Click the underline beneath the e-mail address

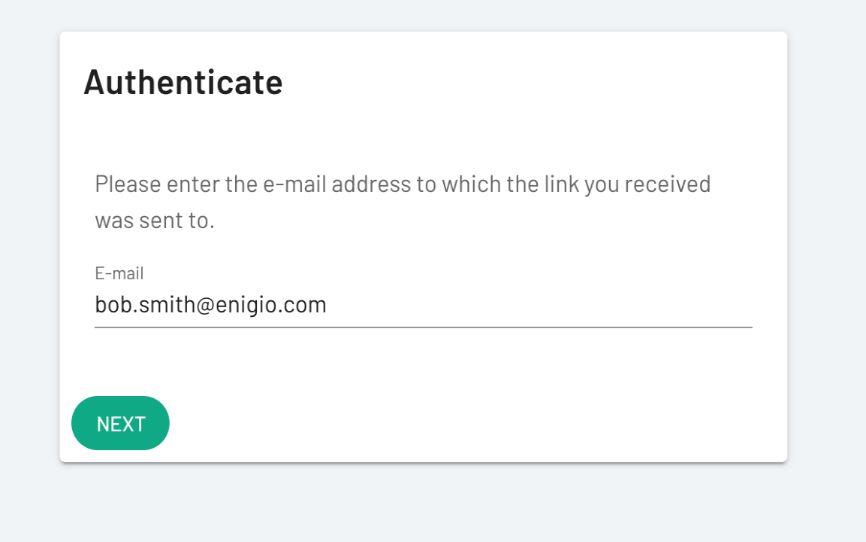coord(422,327)
